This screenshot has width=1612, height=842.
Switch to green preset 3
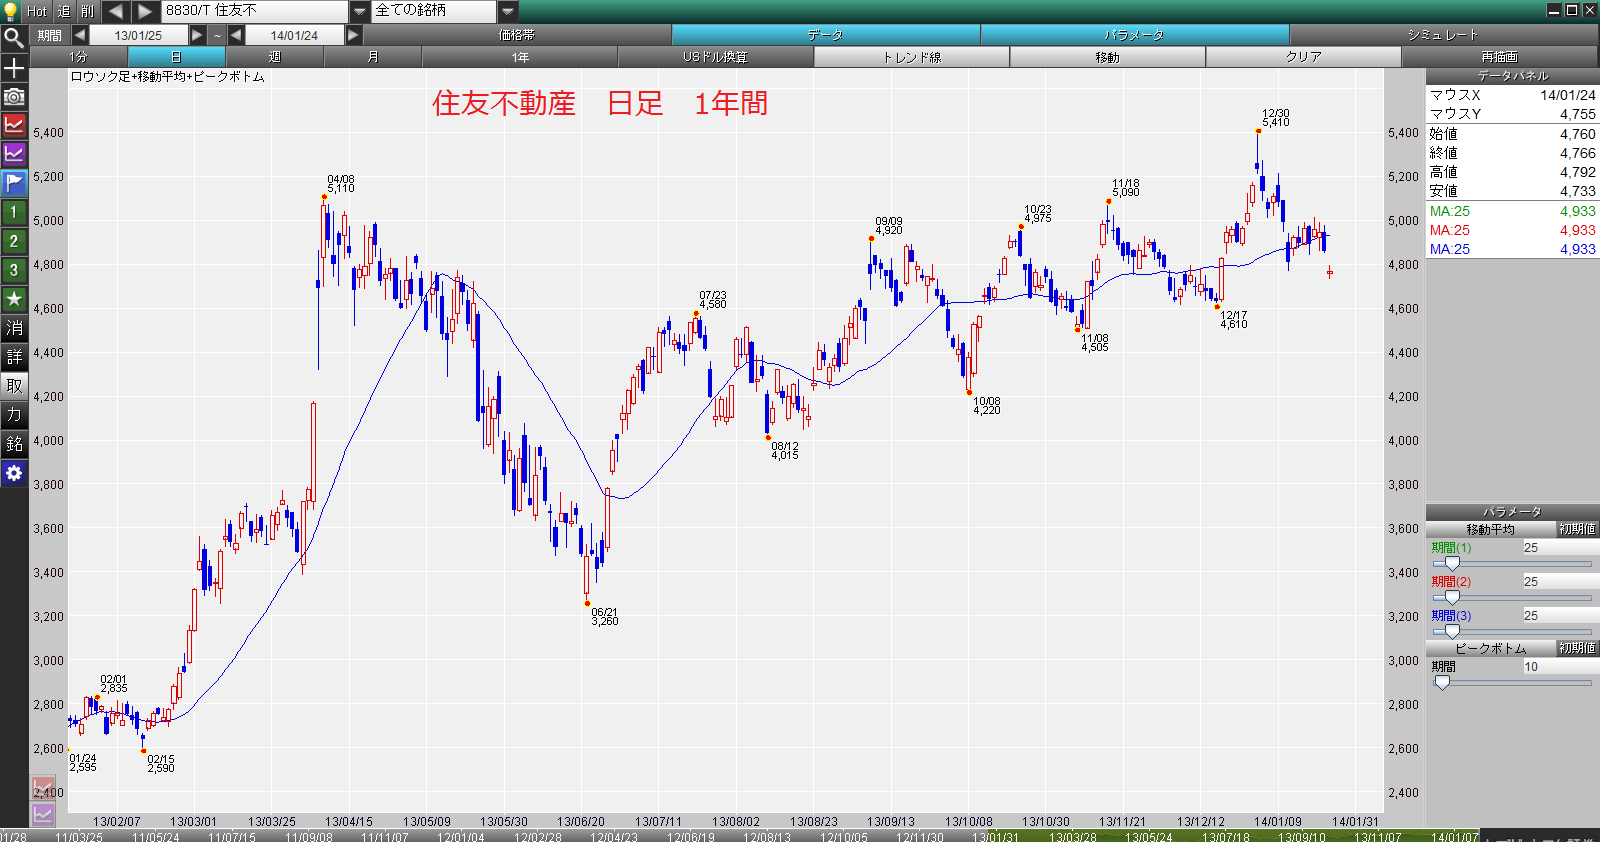coord(14,270)
